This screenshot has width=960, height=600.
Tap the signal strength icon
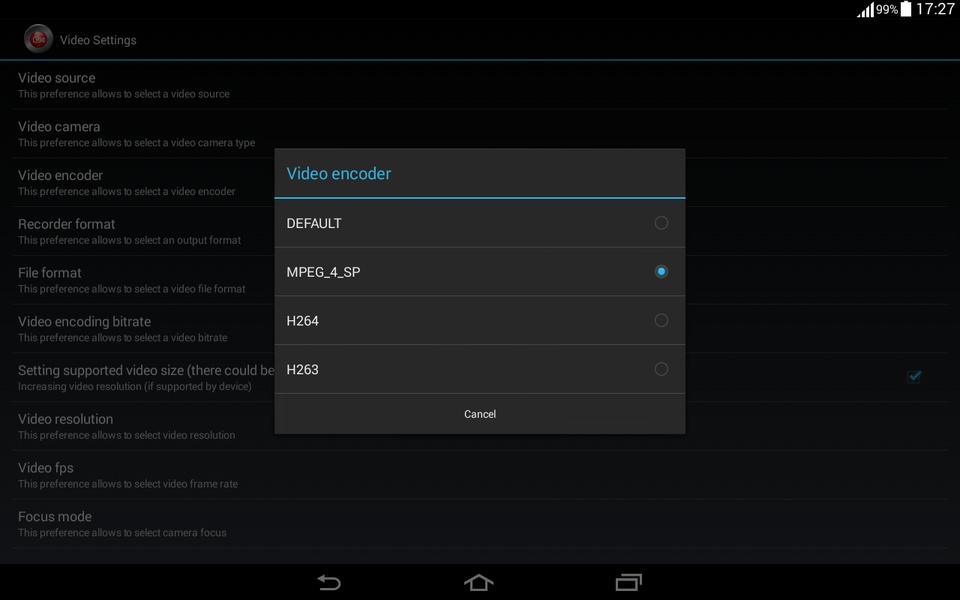click(x=865, y=9)
